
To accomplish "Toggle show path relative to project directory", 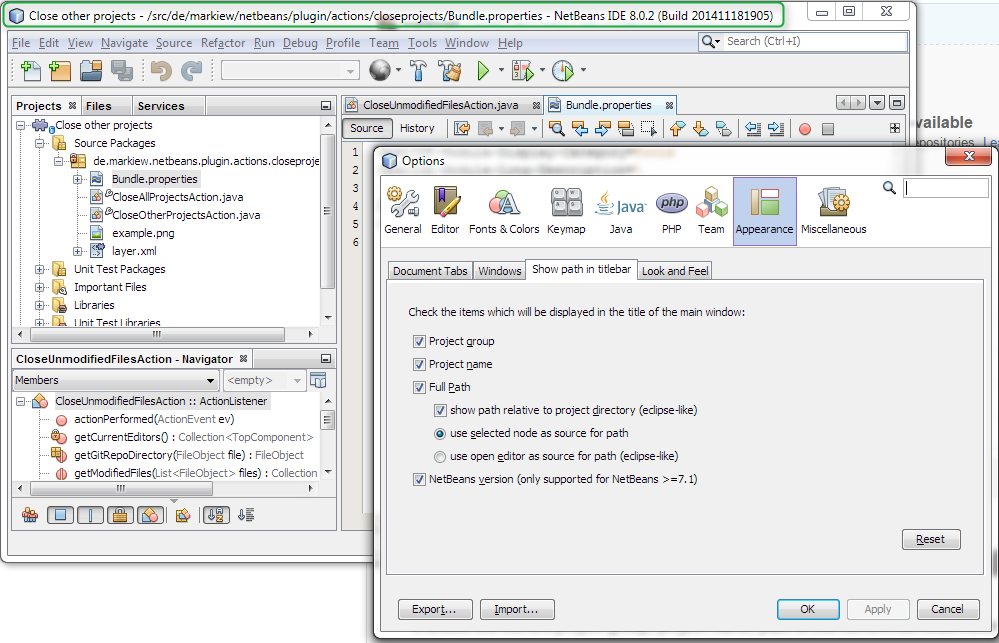I will tap(440, 410).
